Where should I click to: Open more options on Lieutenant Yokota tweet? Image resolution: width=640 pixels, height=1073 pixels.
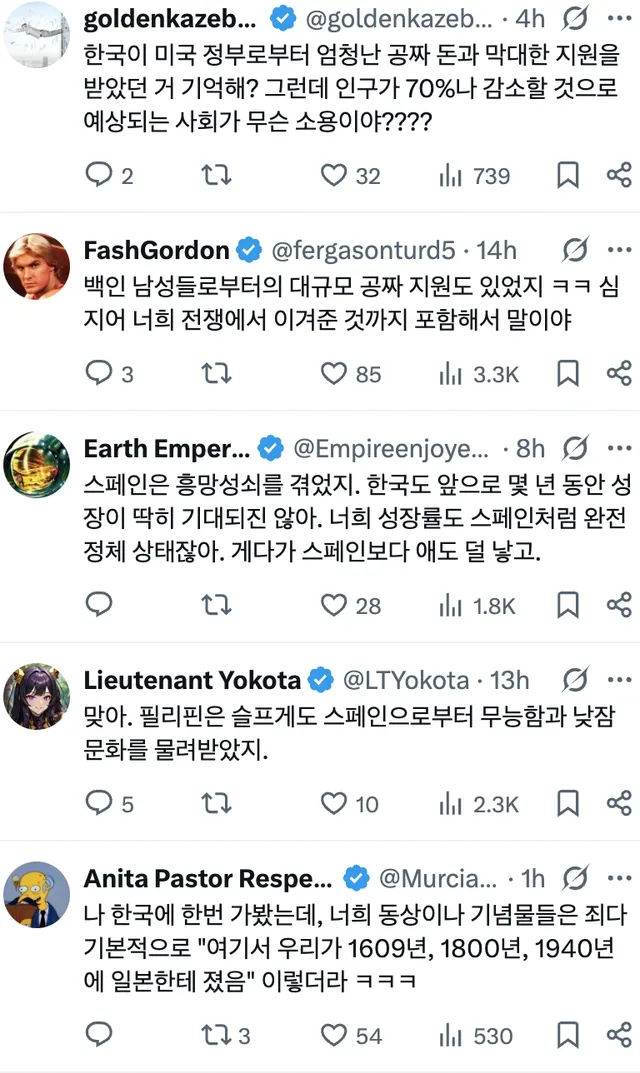point(620,680)
